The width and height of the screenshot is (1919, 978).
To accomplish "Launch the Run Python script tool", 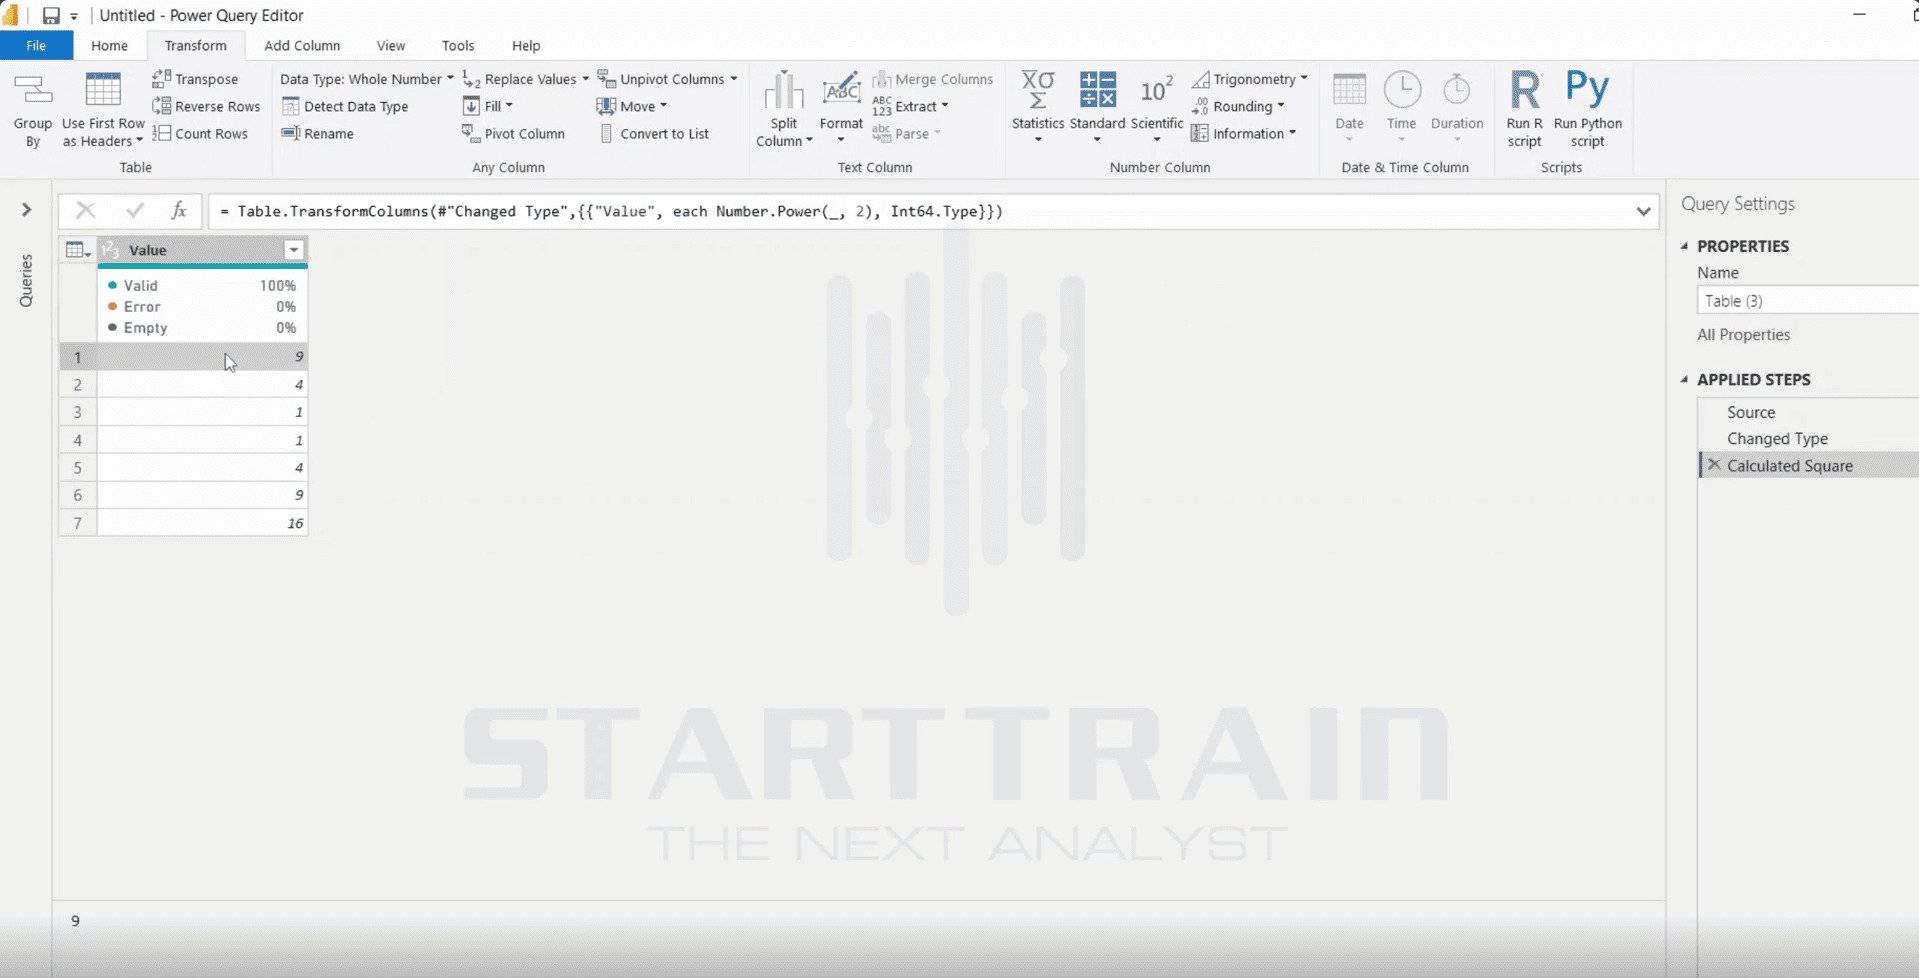I will click(x=1587, y=109).
